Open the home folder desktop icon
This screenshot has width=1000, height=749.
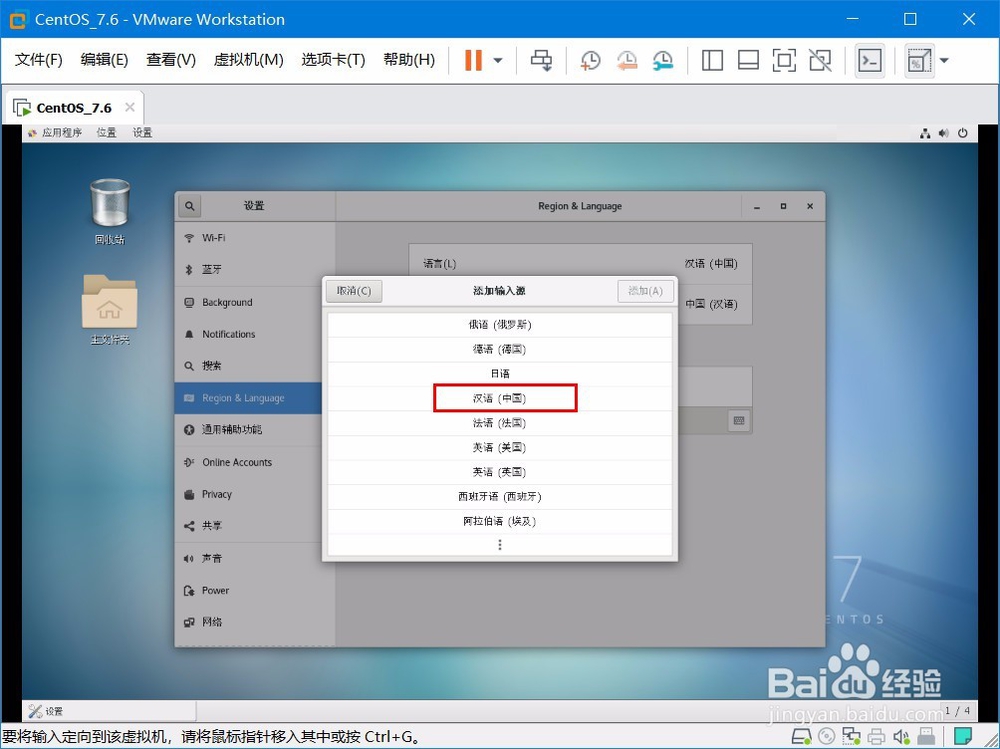tap(110, 309)
